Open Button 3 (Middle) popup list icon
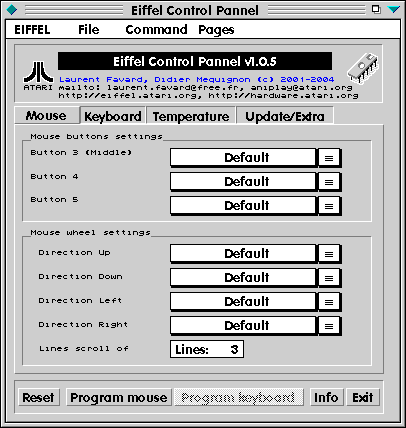Screen dimensions: 406x428 coord(329,158)
